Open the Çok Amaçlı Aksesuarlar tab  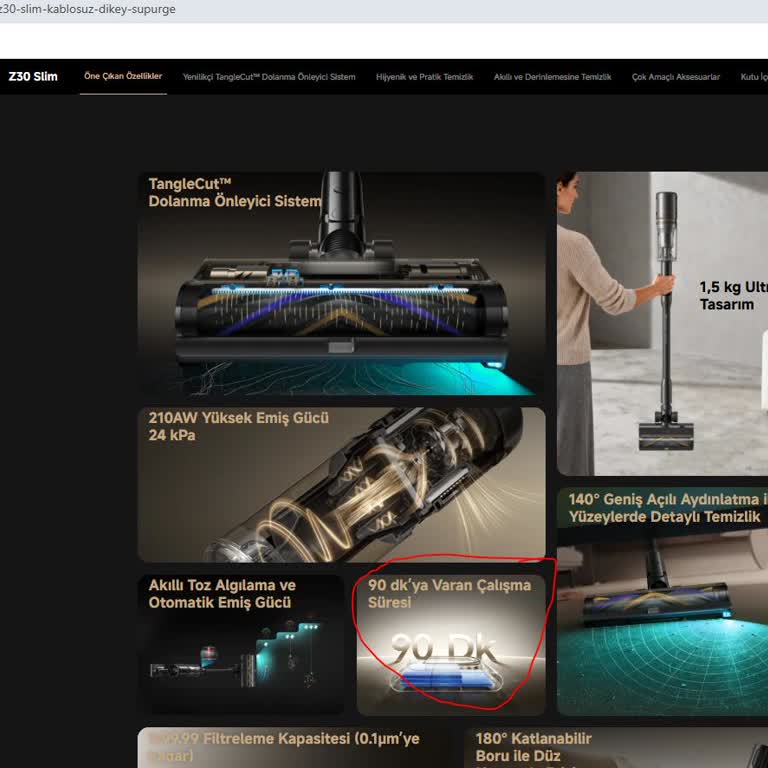[675, 77]
